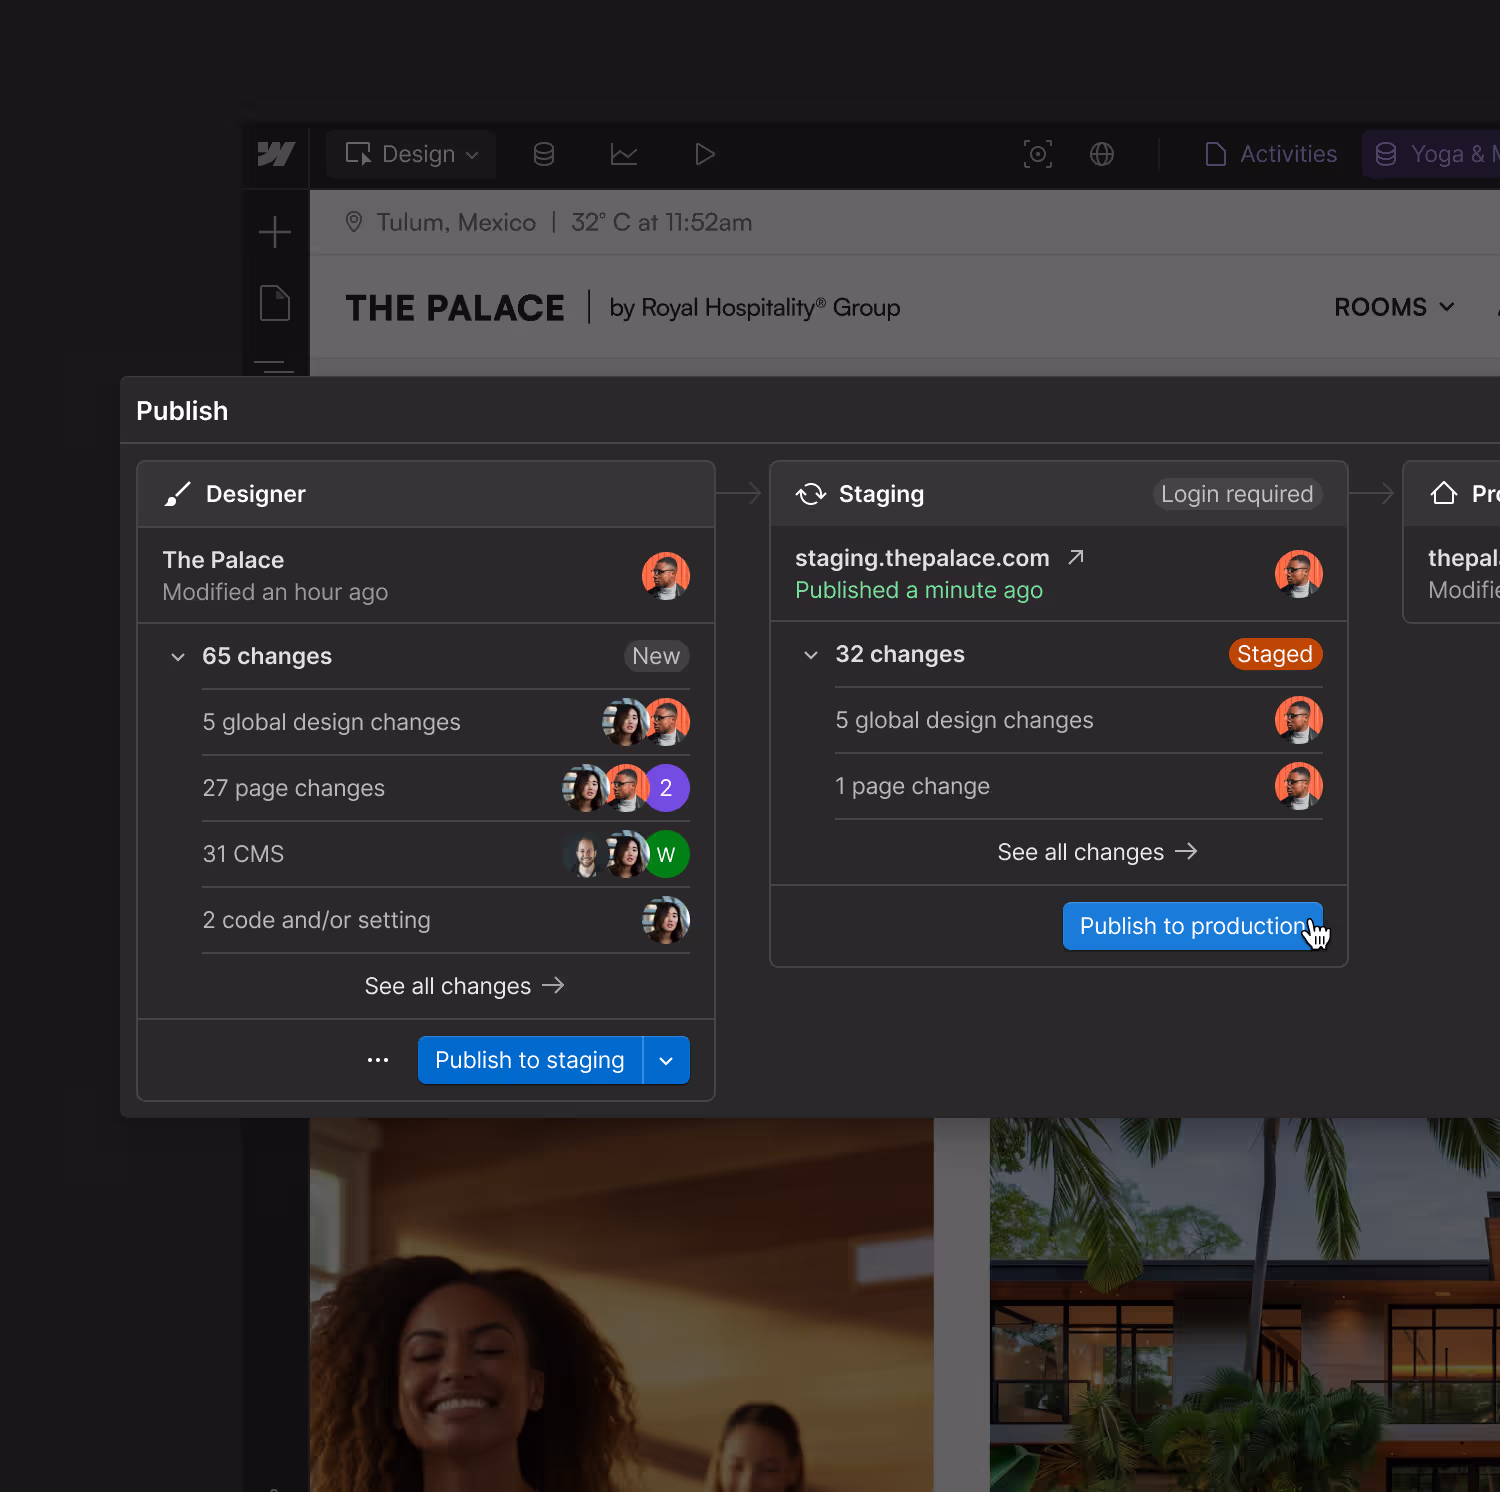Click the Tulum location pin icon

click(354, 222)
